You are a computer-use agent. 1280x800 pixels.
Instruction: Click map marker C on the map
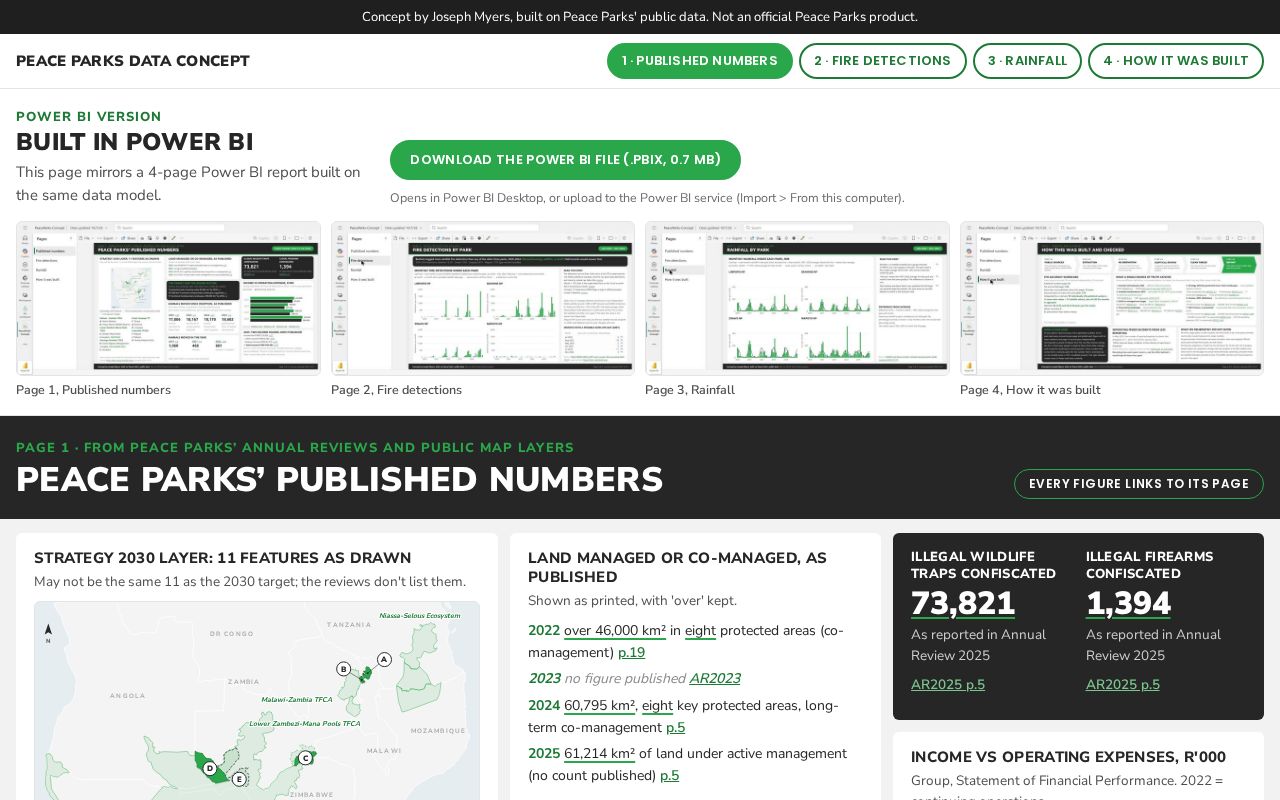coord(305,758)
